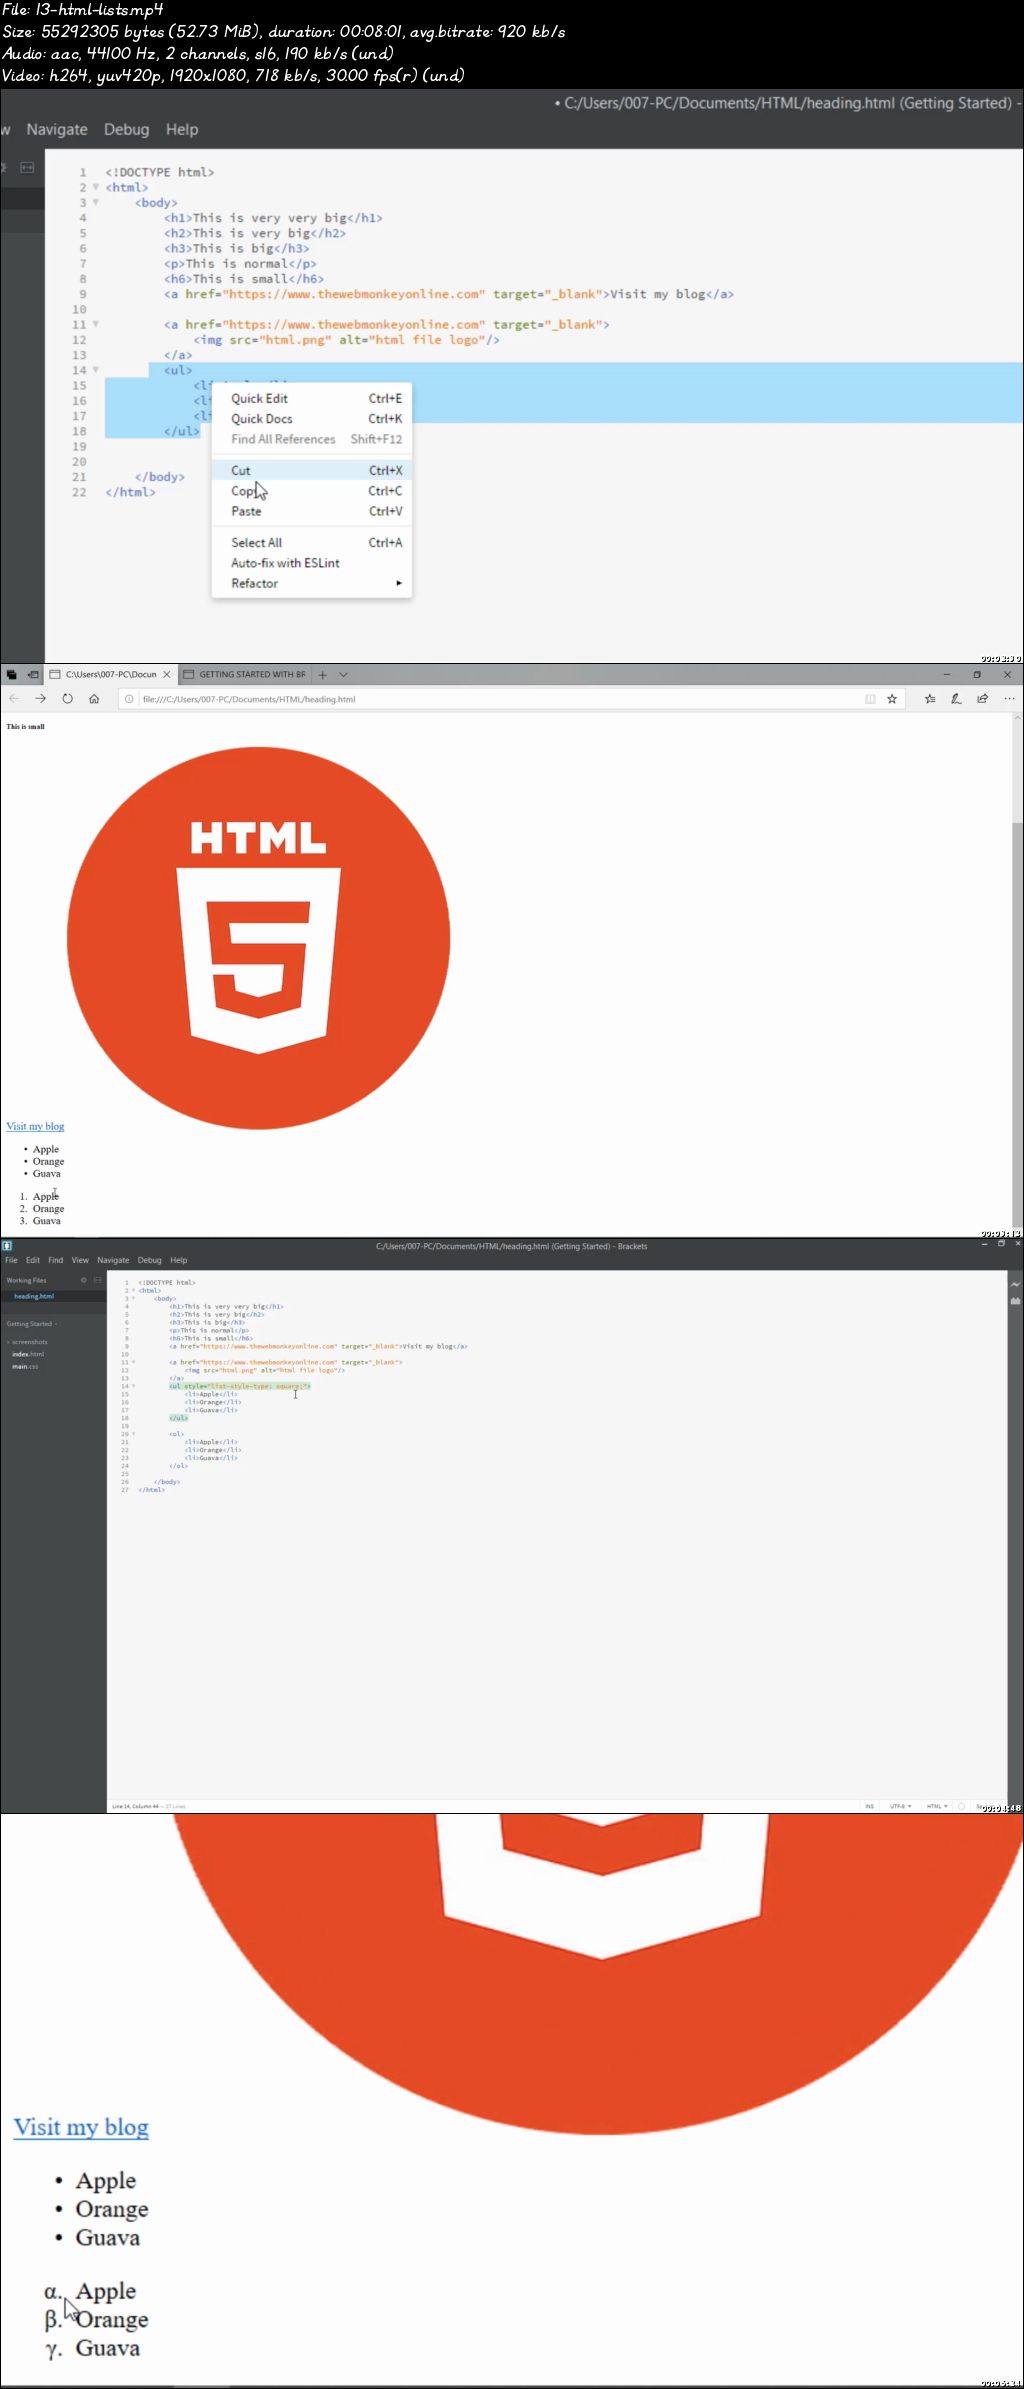Image resolution: width=1024 pixels, height=2389 pixels.
Task: Click the HTML5 logo image in Edge
Action: pyautogui.click(x=258, y=938)
